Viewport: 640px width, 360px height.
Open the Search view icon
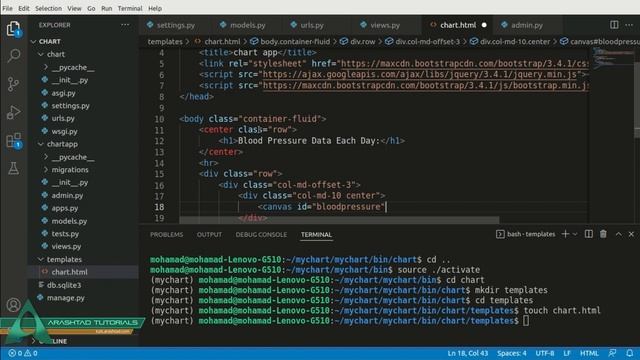(13, 56)
